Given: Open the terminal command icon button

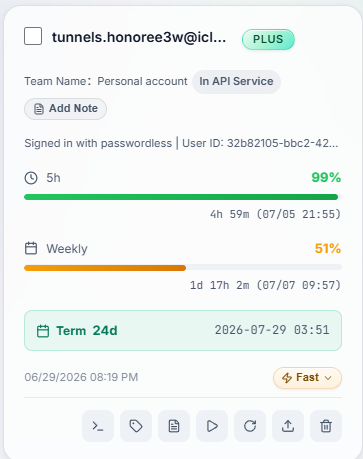Looking at the screenshot, I should [98, 426].
